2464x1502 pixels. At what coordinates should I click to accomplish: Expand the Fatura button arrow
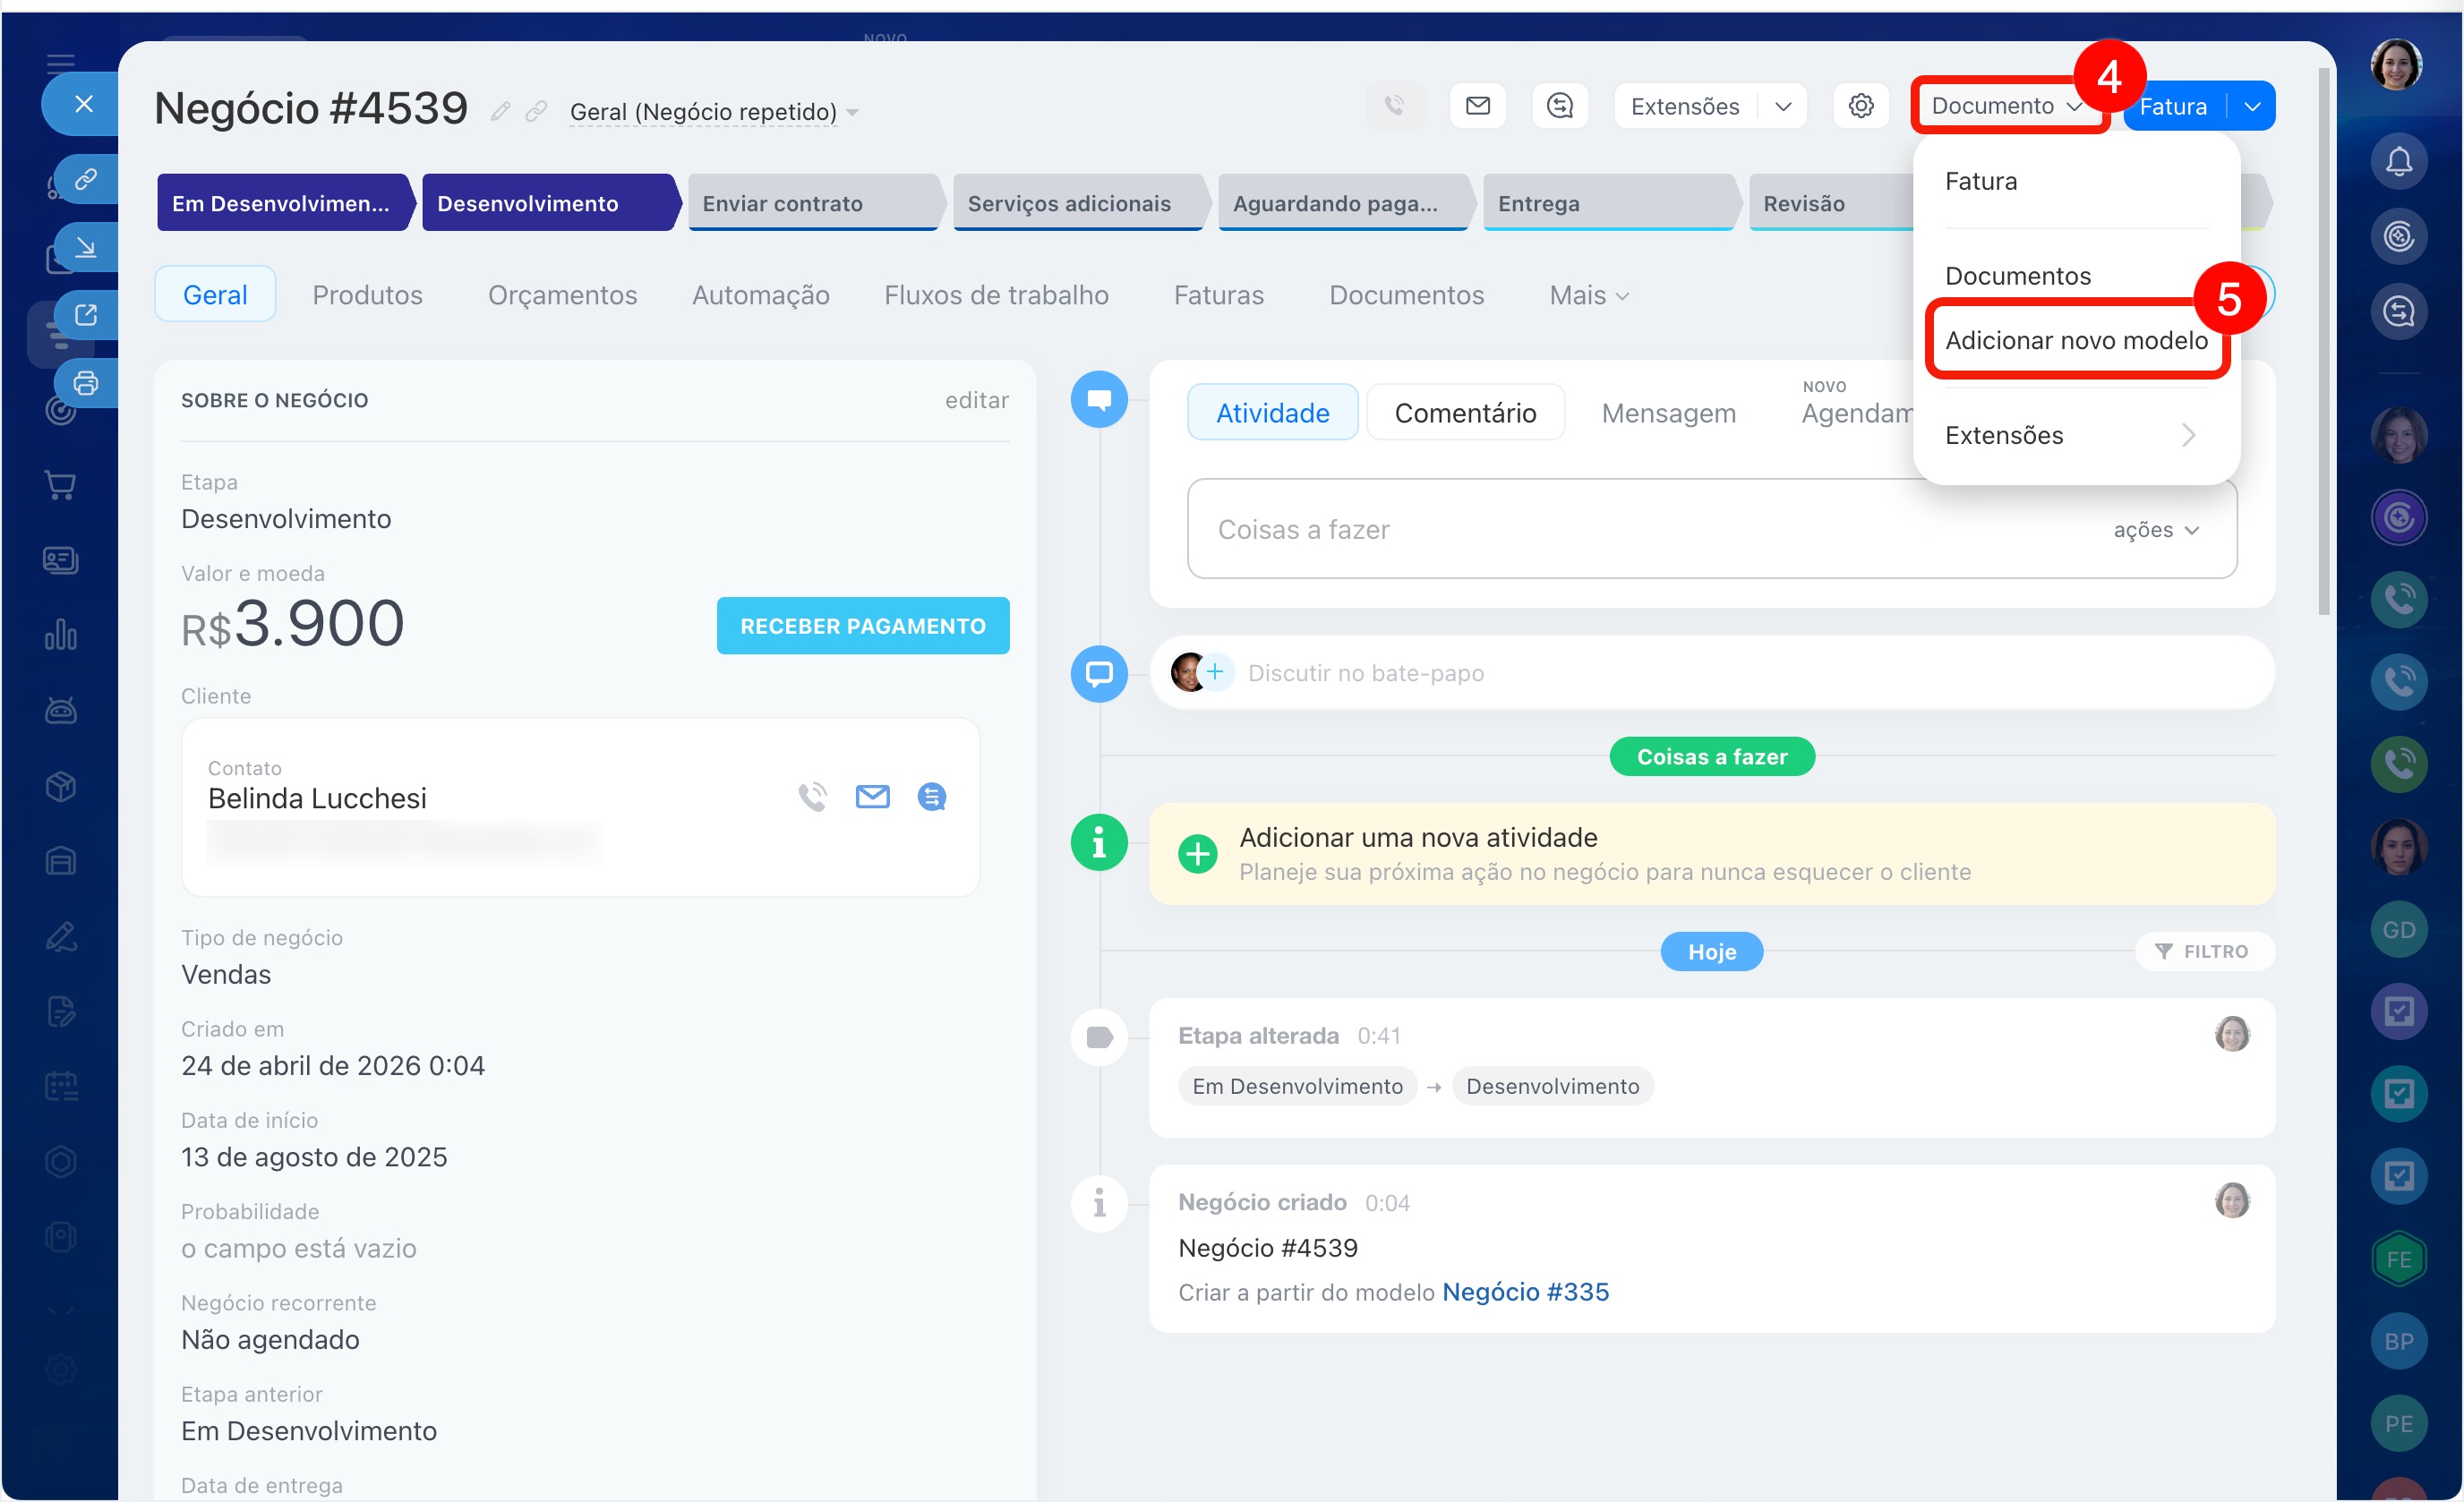[2252, 106]
